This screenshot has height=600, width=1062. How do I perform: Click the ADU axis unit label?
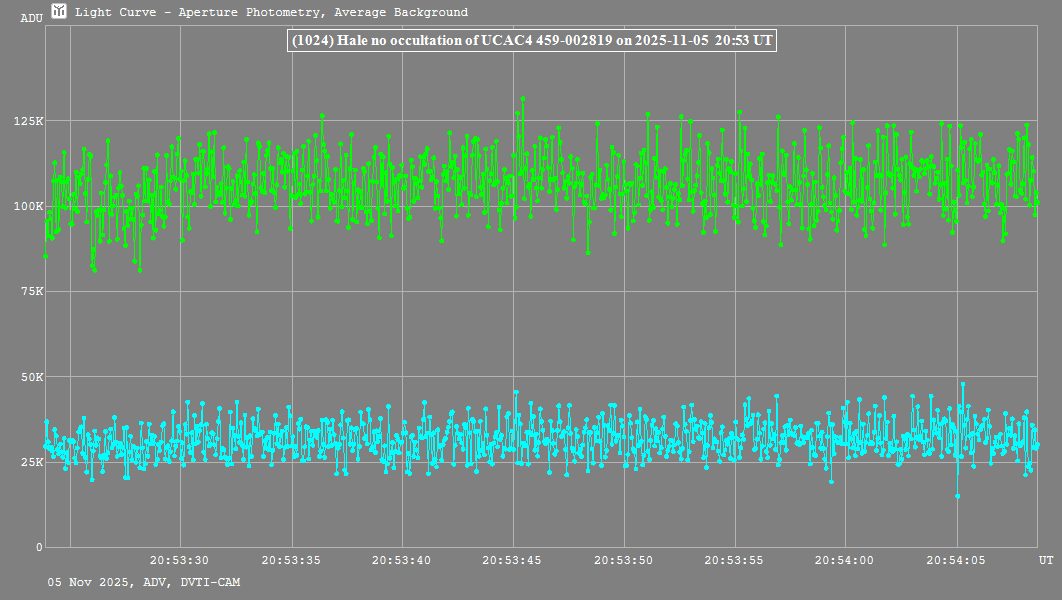tap(32, 19)
